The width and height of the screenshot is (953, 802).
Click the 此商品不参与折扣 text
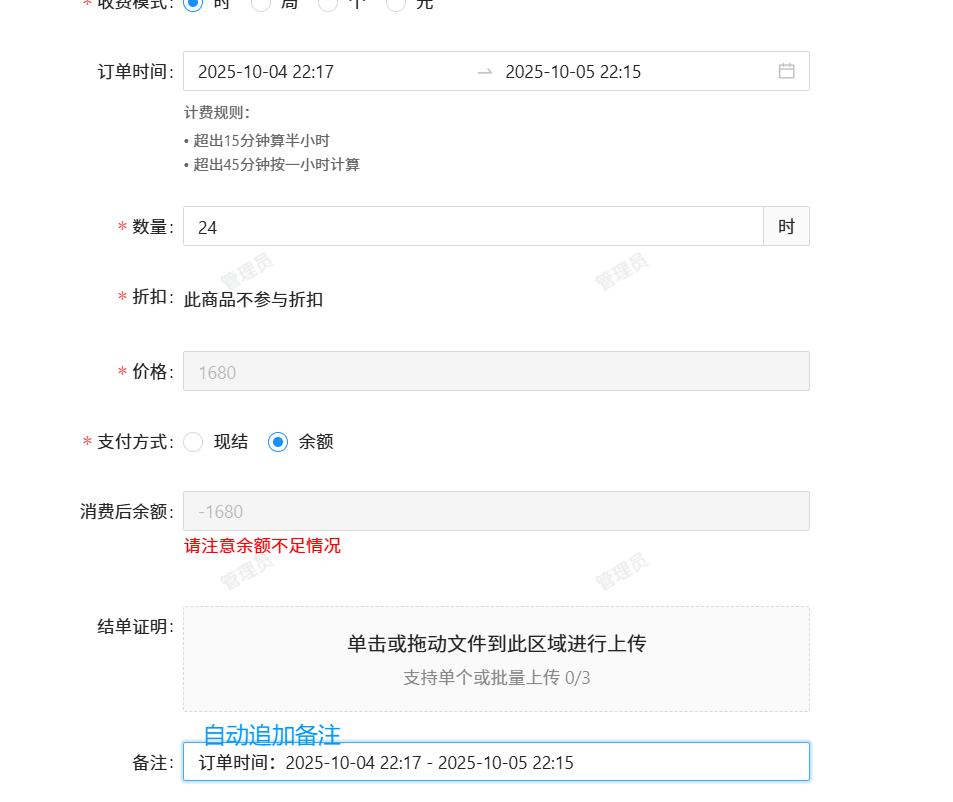pos(253,299)
